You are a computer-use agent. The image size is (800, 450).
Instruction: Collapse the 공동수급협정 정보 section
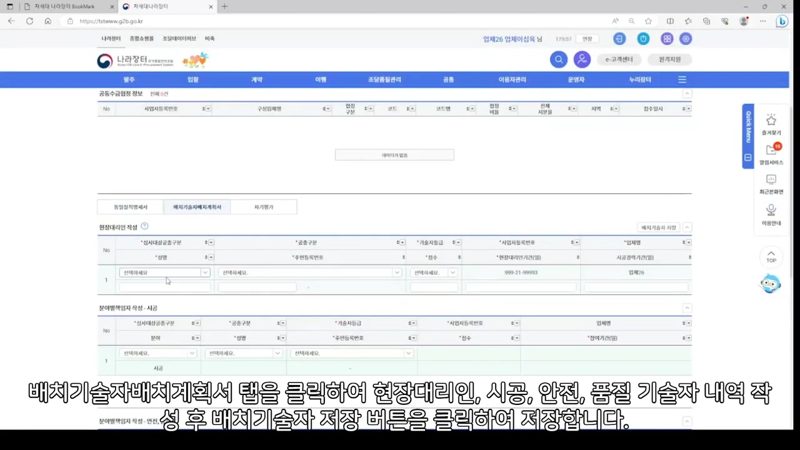click(x=687, y=94)
